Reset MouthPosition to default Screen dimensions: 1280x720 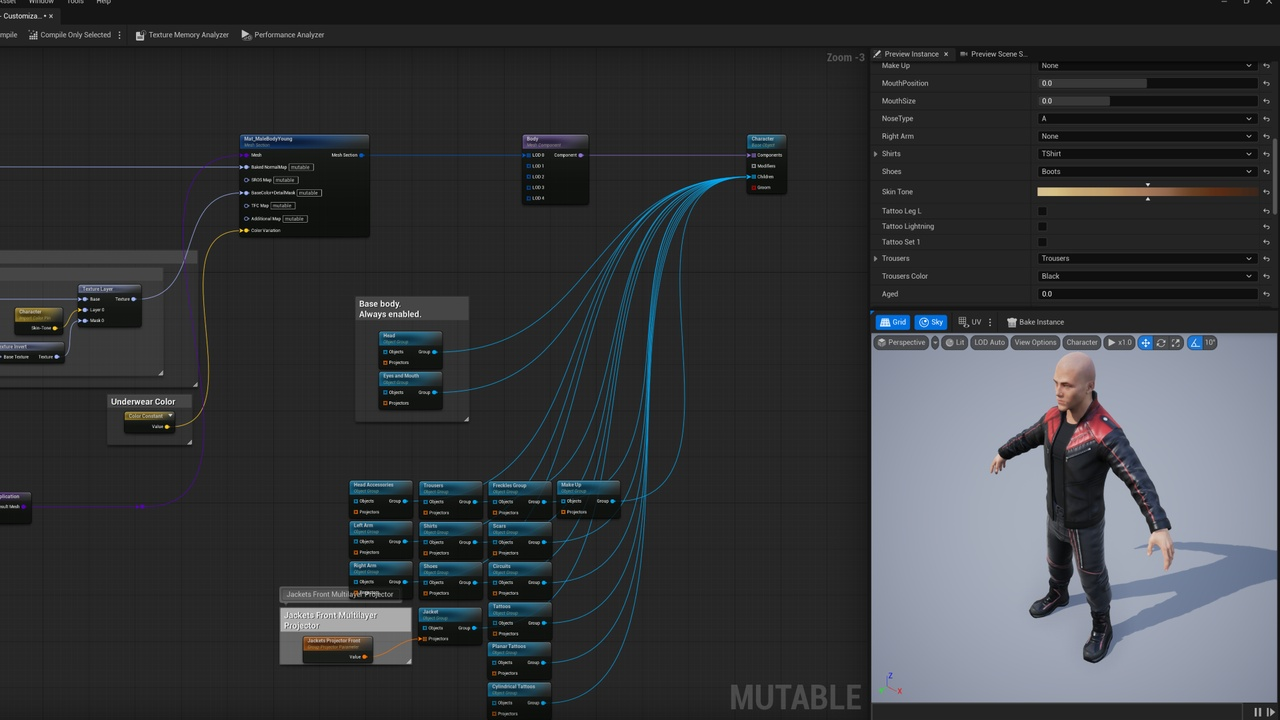[x=1266, y=83]
